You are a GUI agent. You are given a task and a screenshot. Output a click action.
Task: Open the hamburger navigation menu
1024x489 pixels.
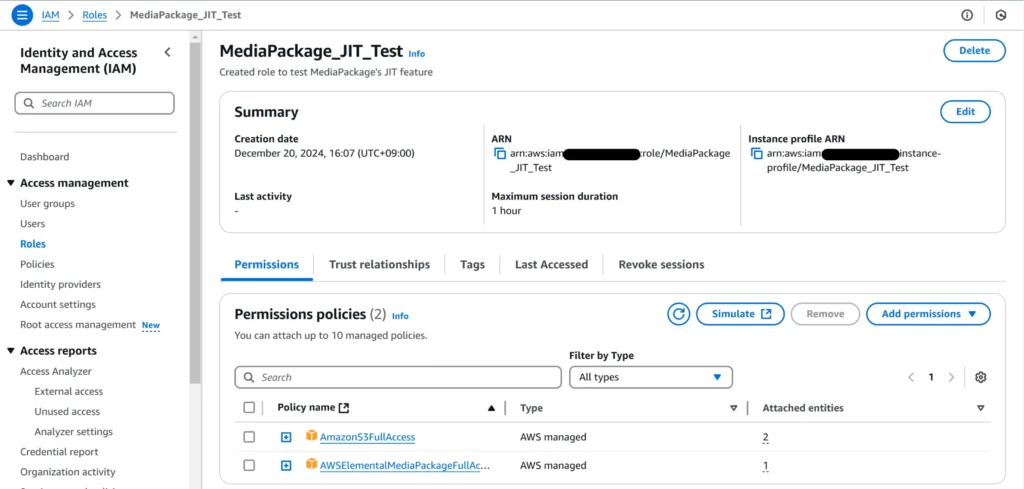(x=22, y=14)
